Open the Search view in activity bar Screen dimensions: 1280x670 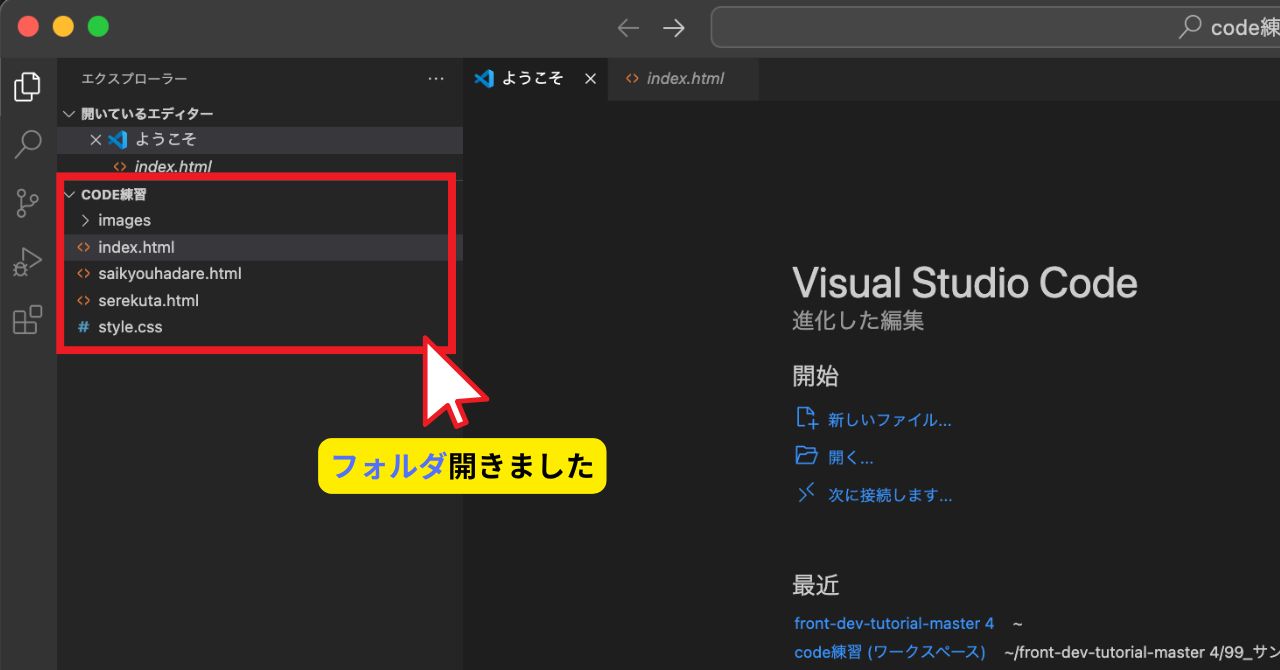28,145
